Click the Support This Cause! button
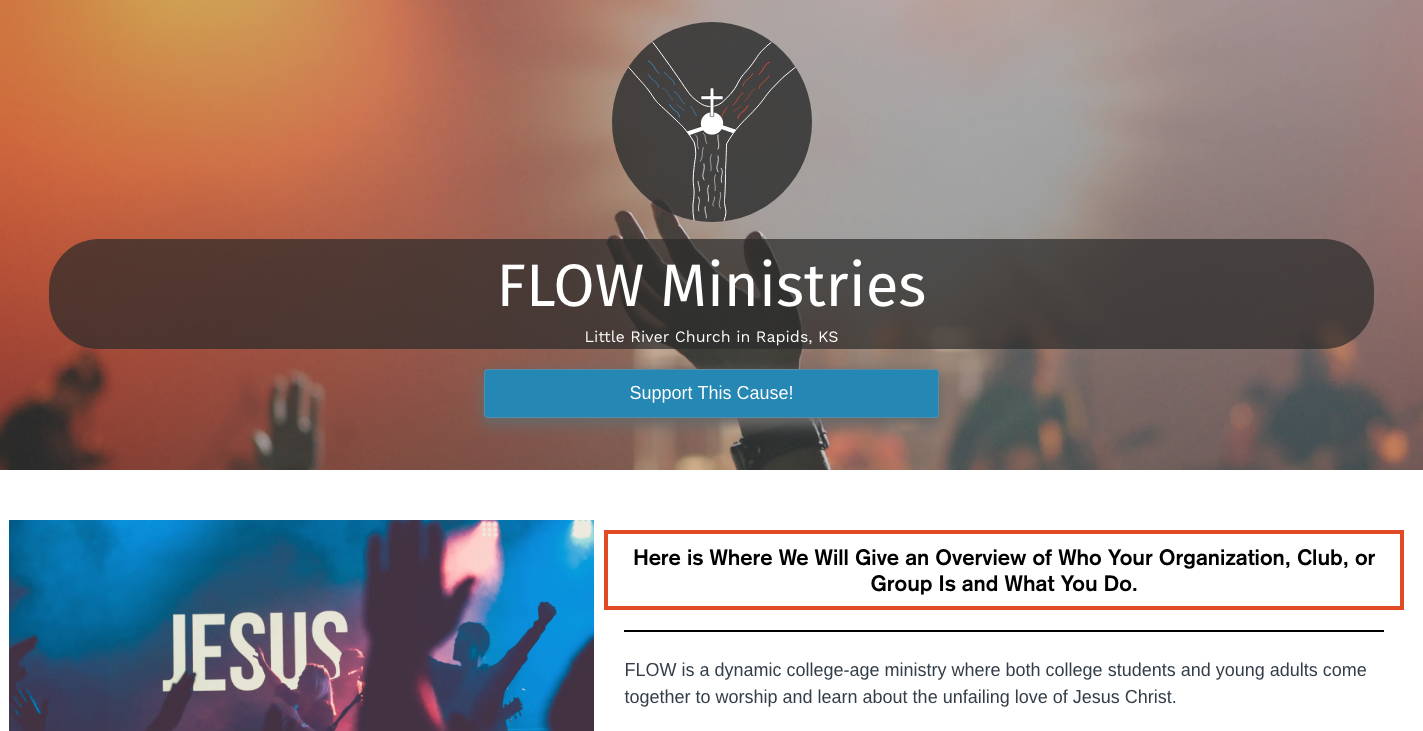 [x=711, y=393]
